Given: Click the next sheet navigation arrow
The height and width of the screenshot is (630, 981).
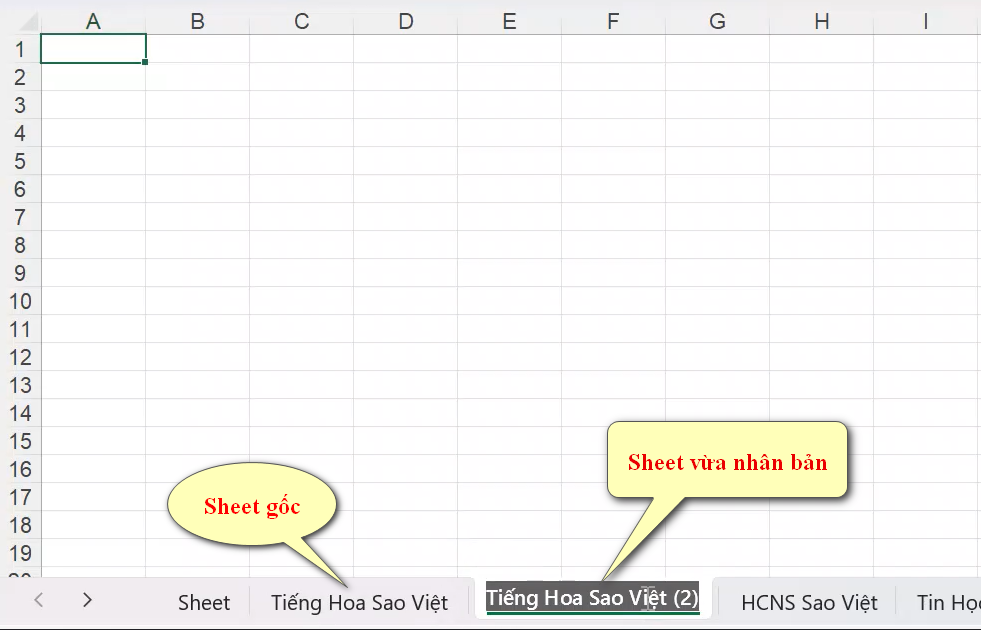Looking at the screenshot, I should [86, 601].
